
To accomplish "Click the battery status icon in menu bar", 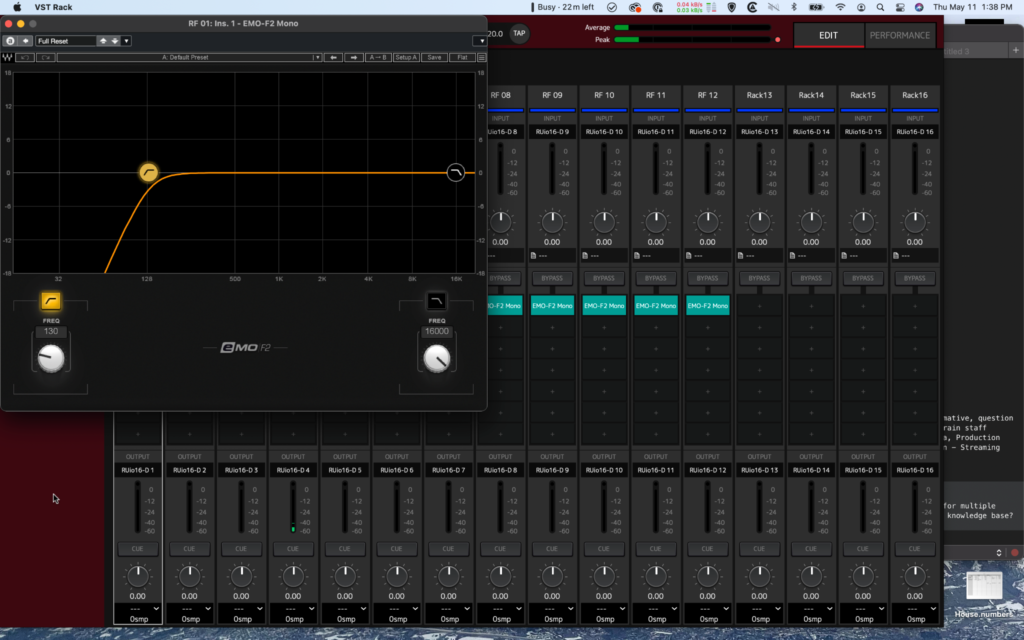I will coord(816,7).
